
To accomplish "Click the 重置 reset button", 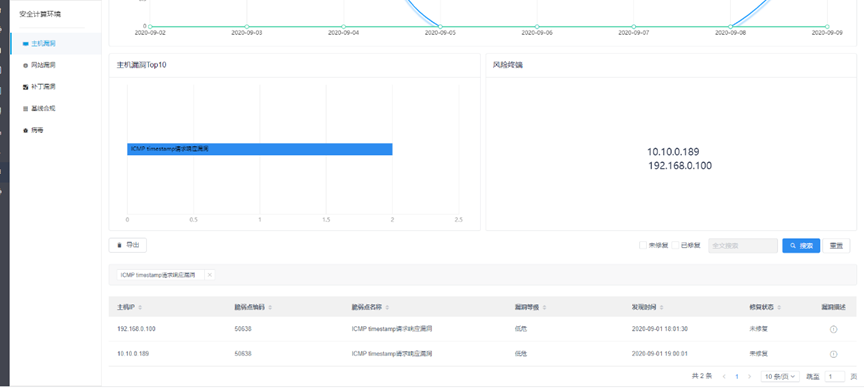I will (836, 246).
